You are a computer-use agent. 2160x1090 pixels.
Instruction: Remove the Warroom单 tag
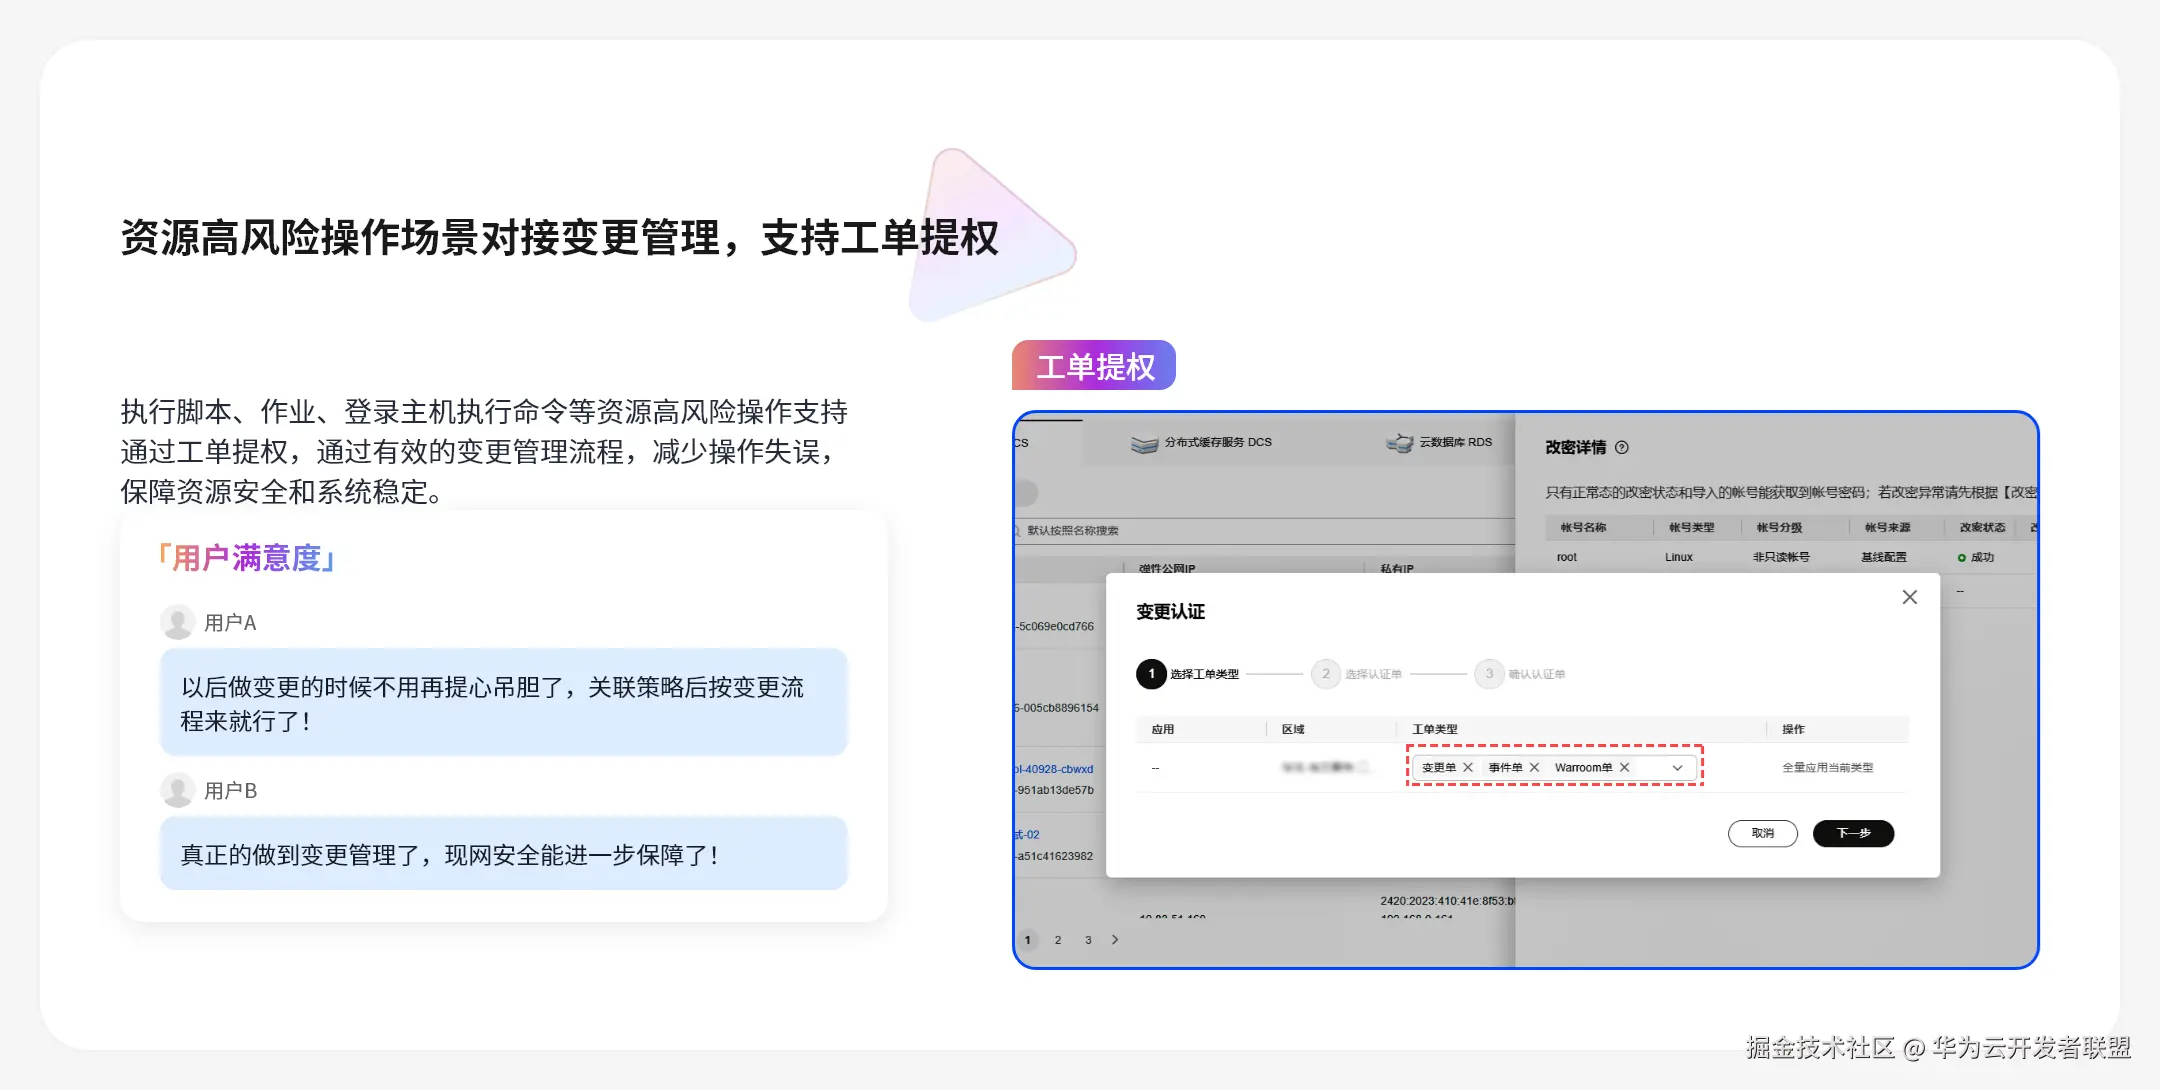tap(1625, 767)
